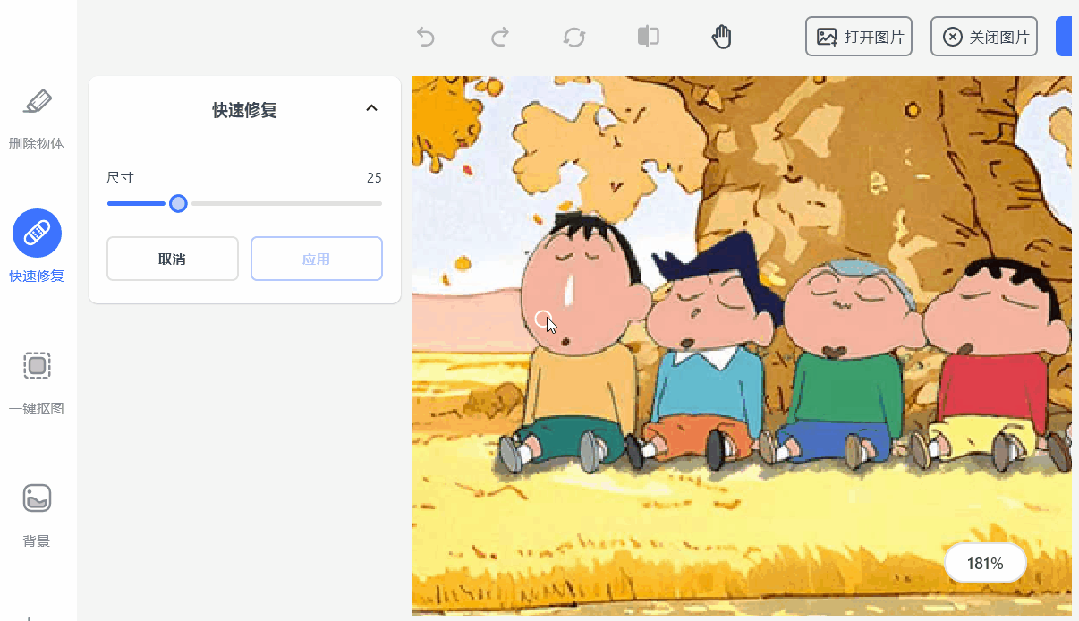Viewport: 1079px width, 621px height.
Task: Select the 删除物体 eraser tool
Action: 36,118
